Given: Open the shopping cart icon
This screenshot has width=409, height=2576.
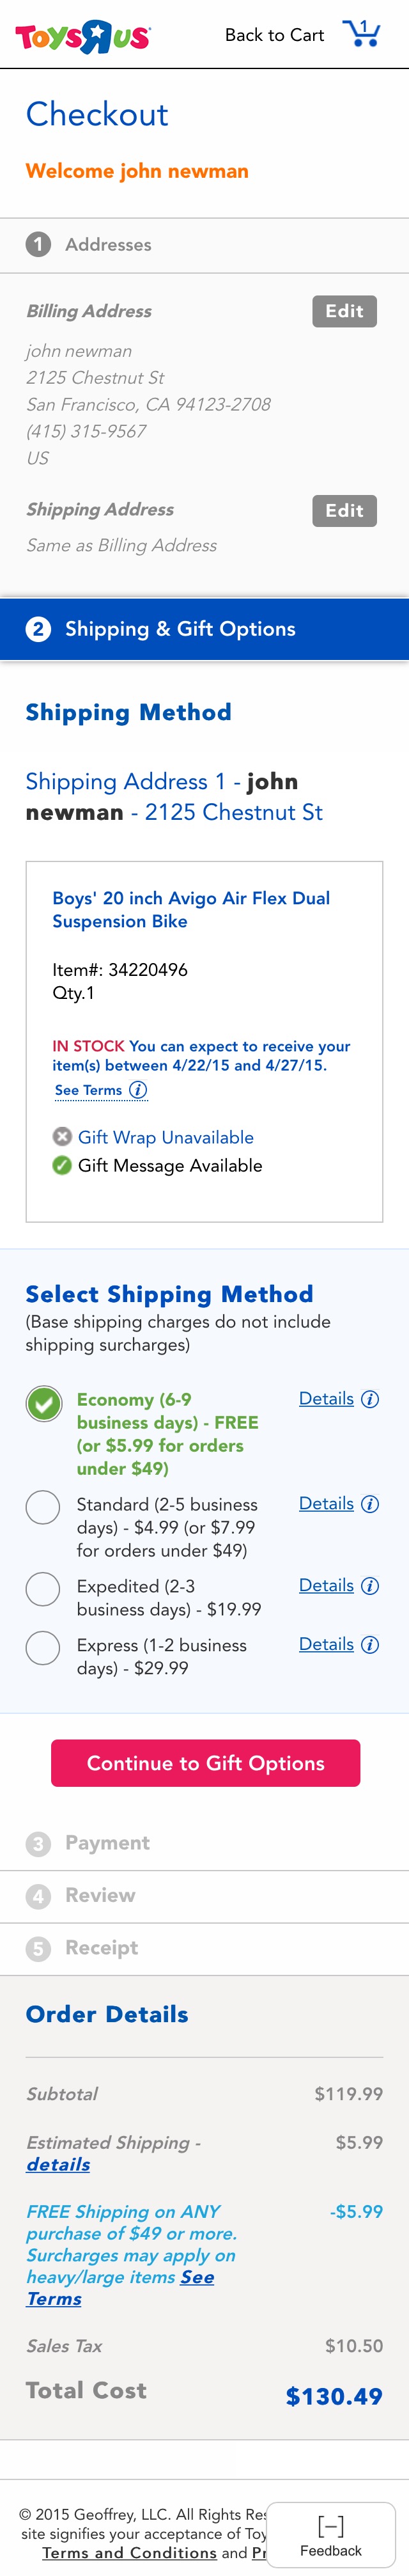Looking at the screenshot, I should pos(362,34).
